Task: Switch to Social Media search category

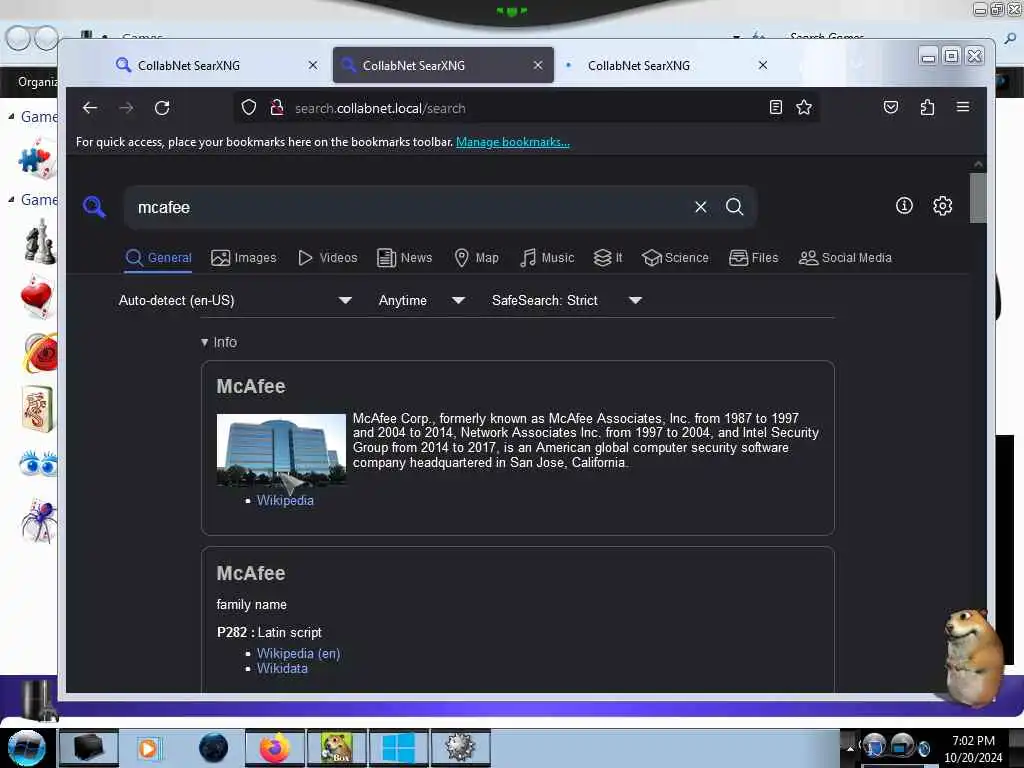Action: click(x=845, y=258)
